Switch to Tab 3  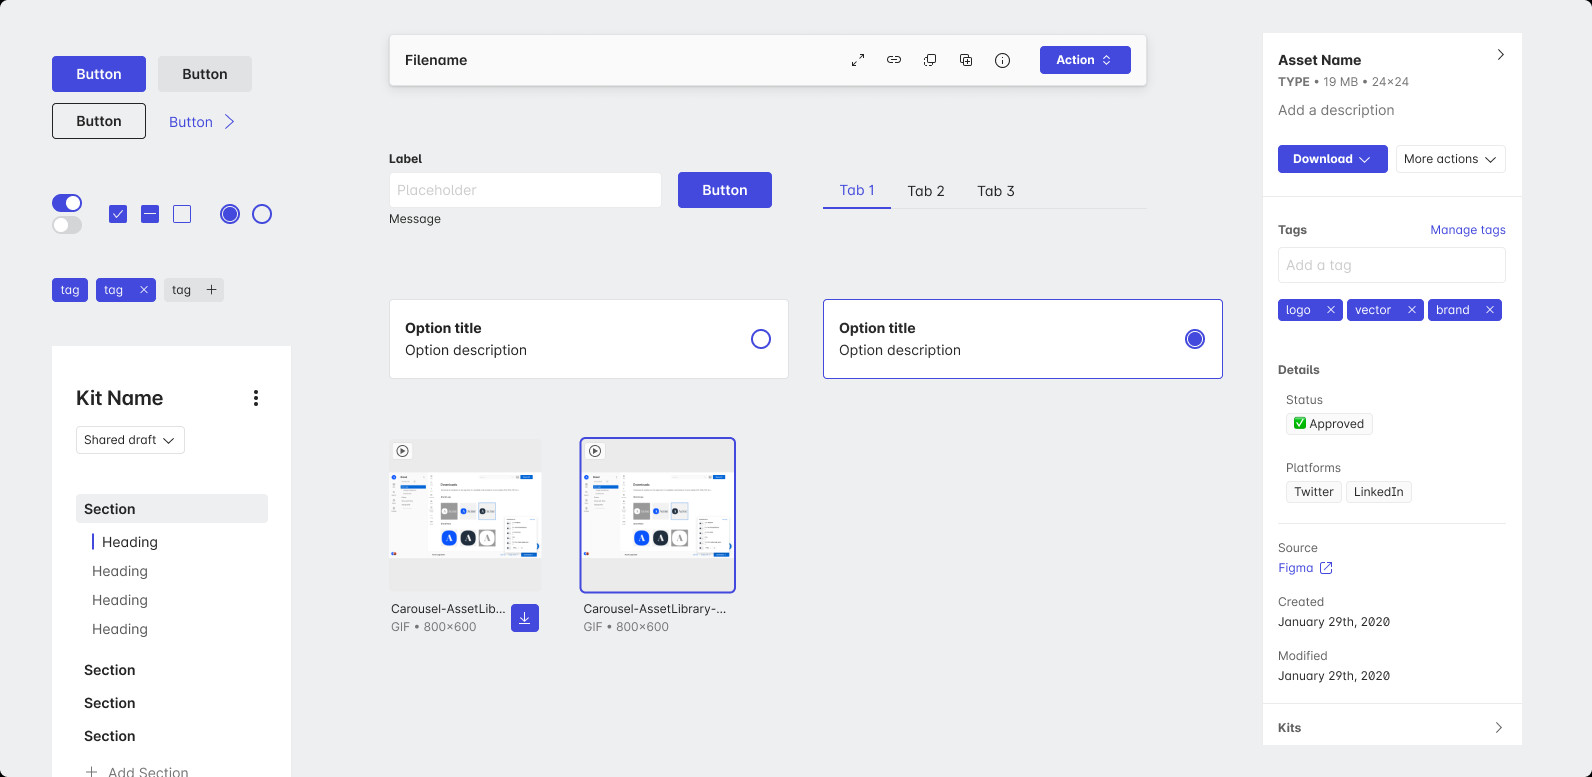[996, 191]
